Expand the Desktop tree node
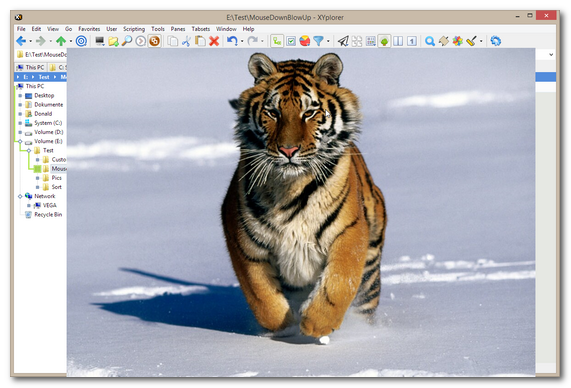Screen dimensions: 571x388 20,95
